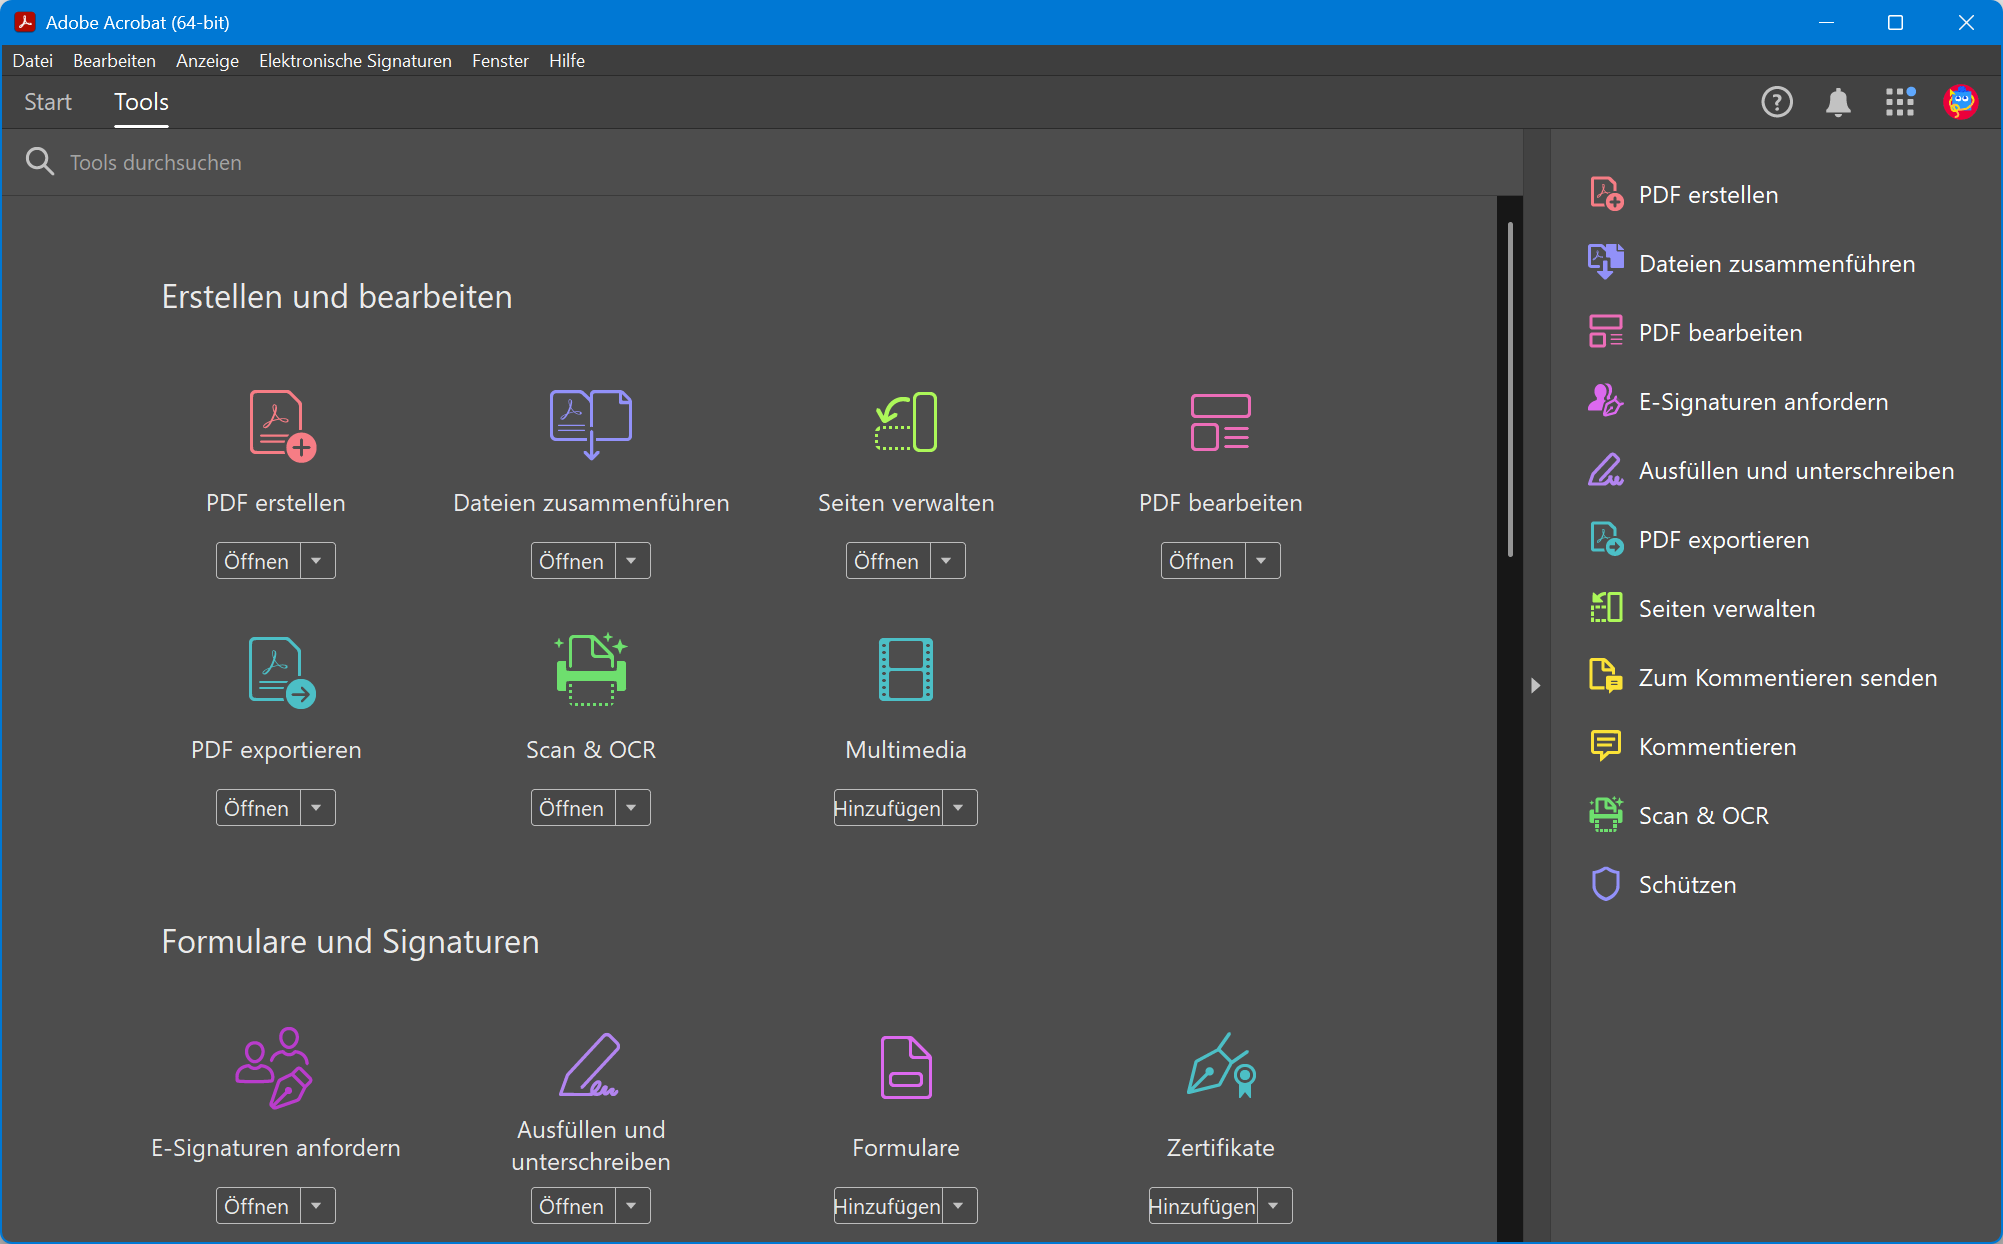Open the user profile avatar
Screen dimensions: 2003x1244
[x=1961, y=102]
